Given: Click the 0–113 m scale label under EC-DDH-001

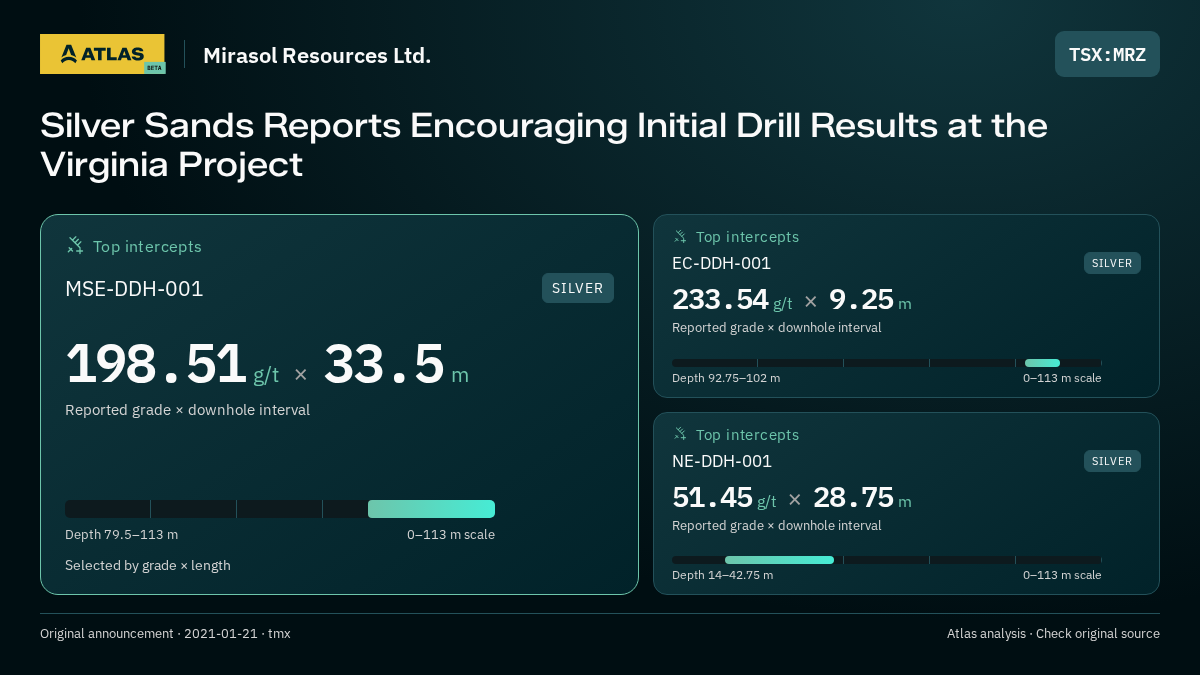Looking at the screenshot, I should (1062, 378).
